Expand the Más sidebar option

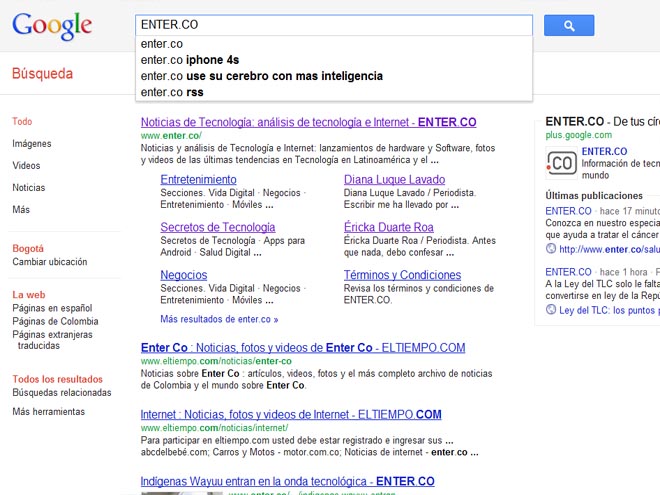(21, 210)
